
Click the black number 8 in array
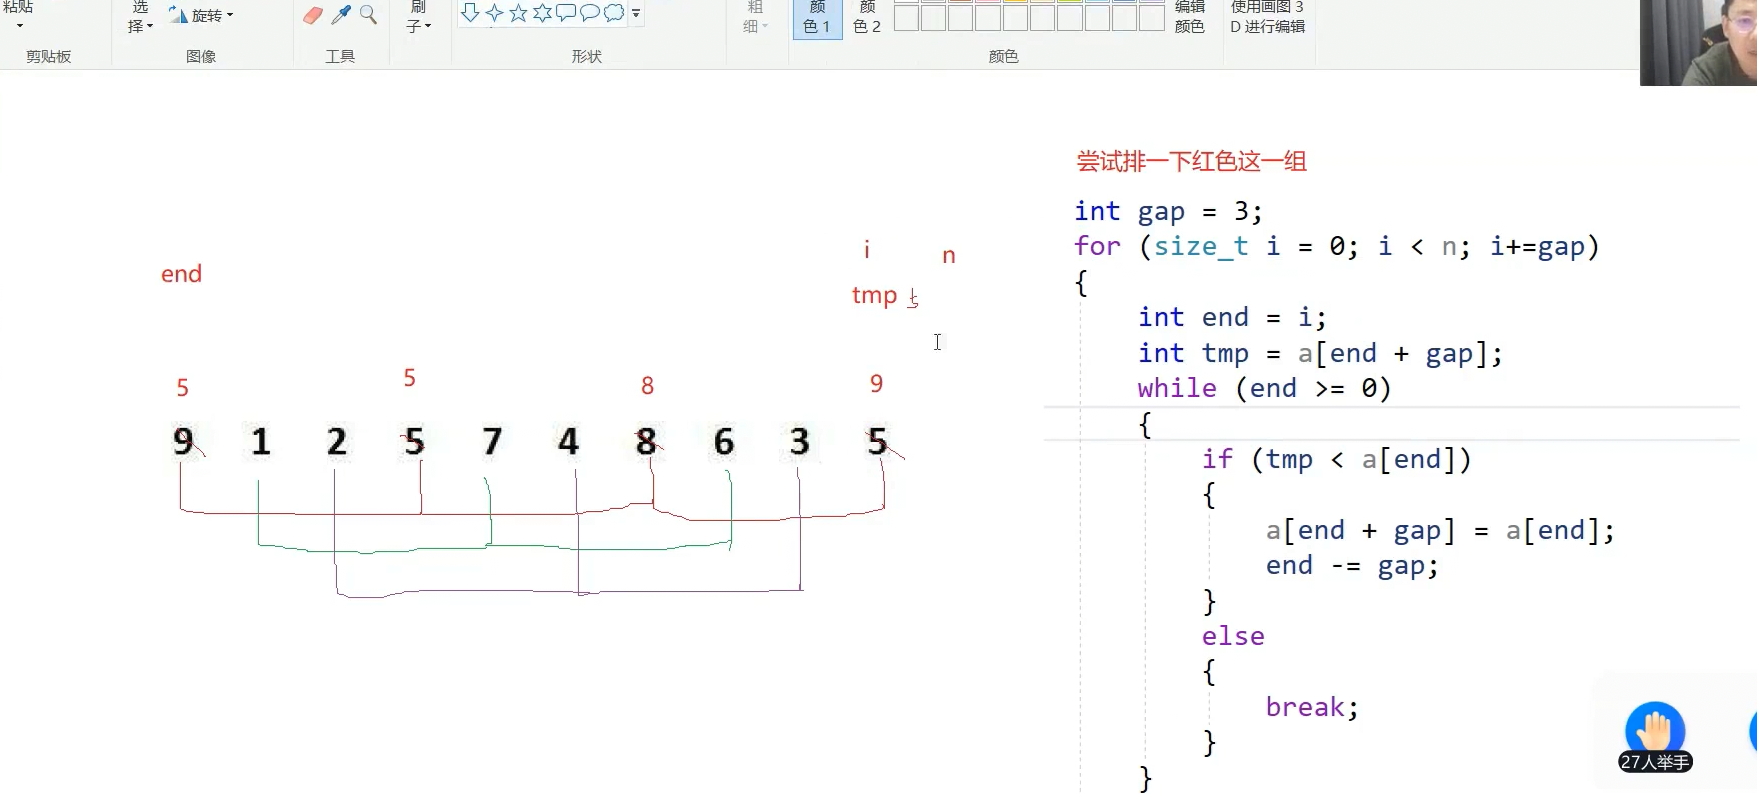point(646,441)
